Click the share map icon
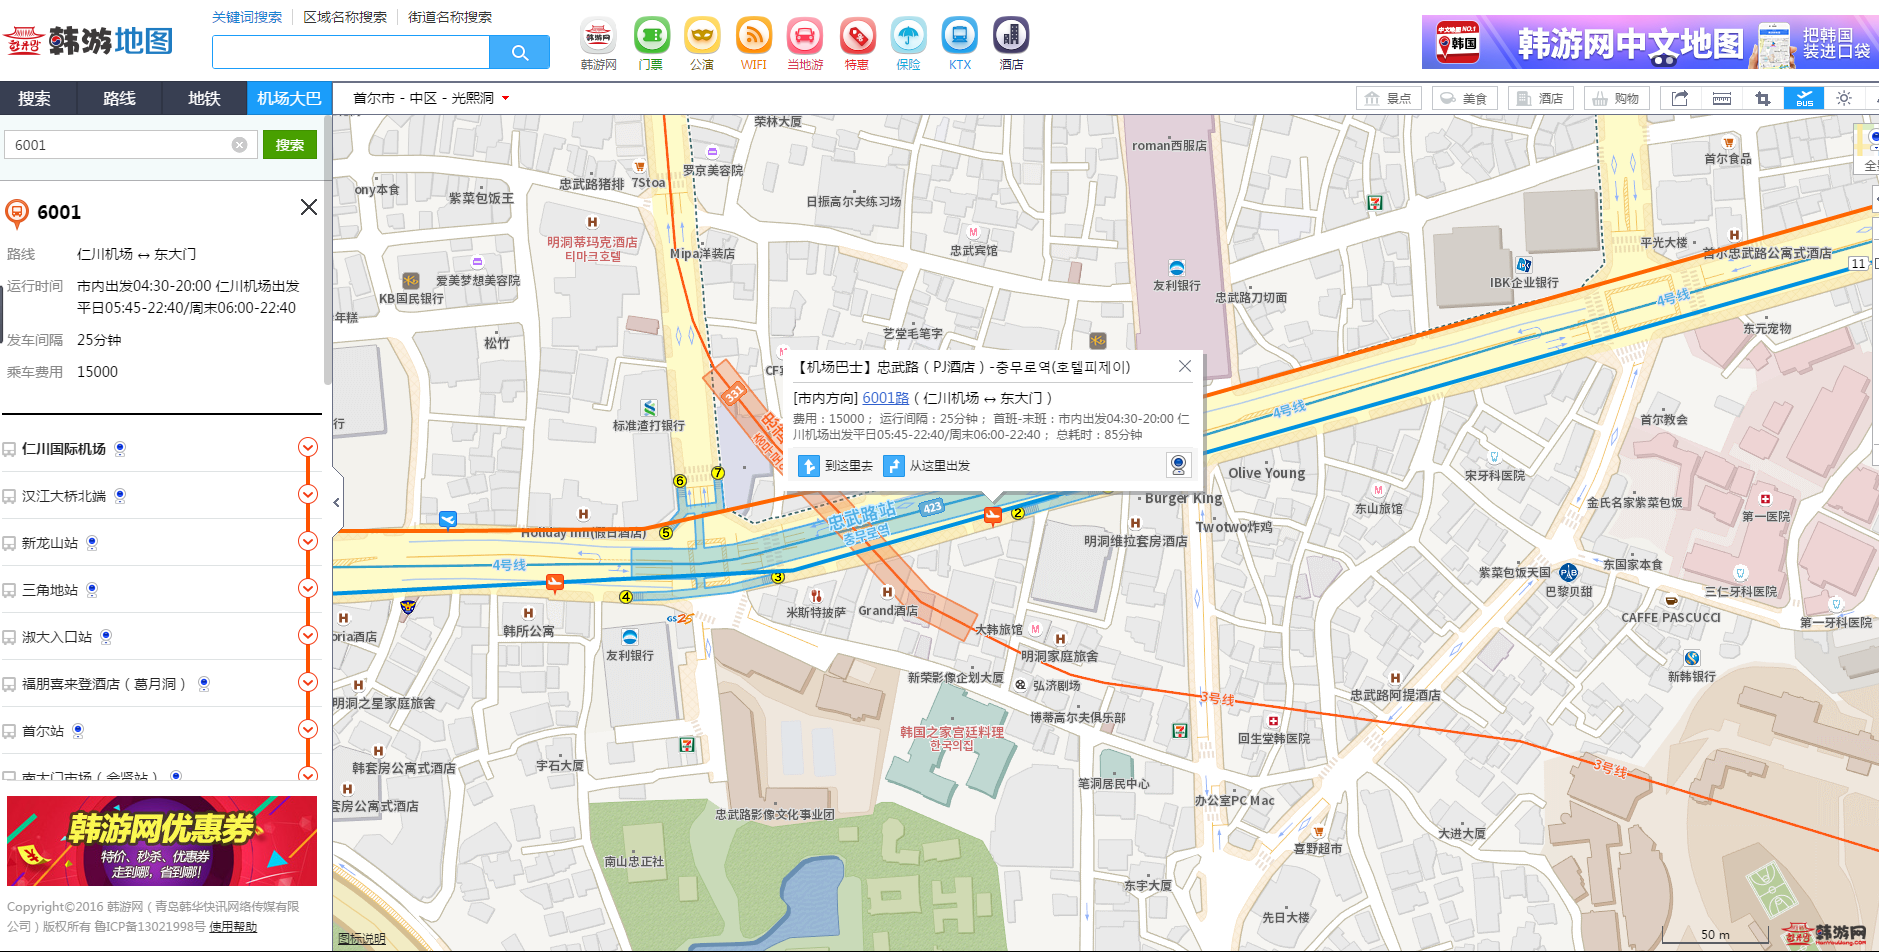Viewport: 1879px width, 952px height. pyautogui.click(x=1680, y=98)
